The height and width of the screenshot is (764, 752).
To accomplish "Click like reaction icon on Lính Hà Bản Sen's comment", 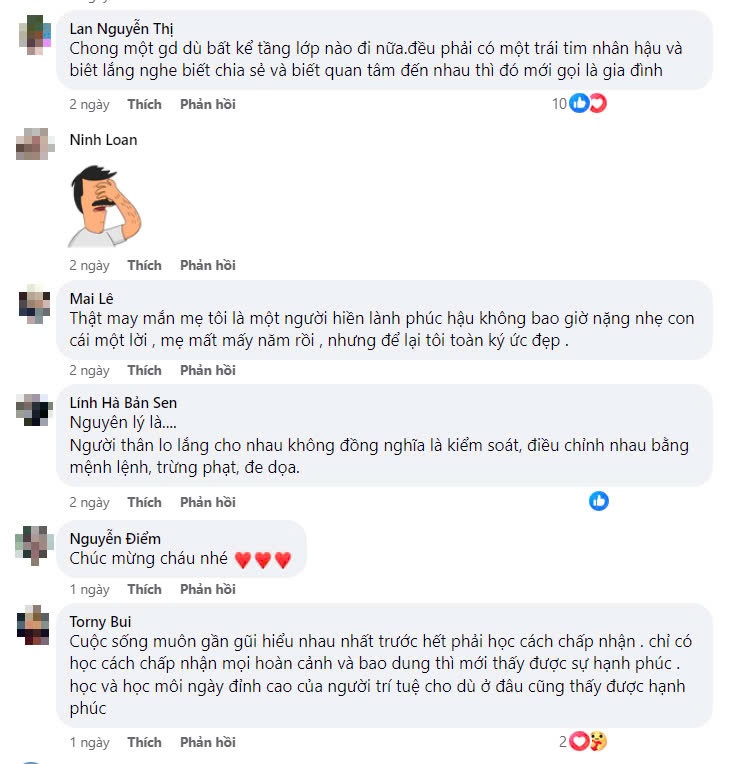I will tap(599, 501).
